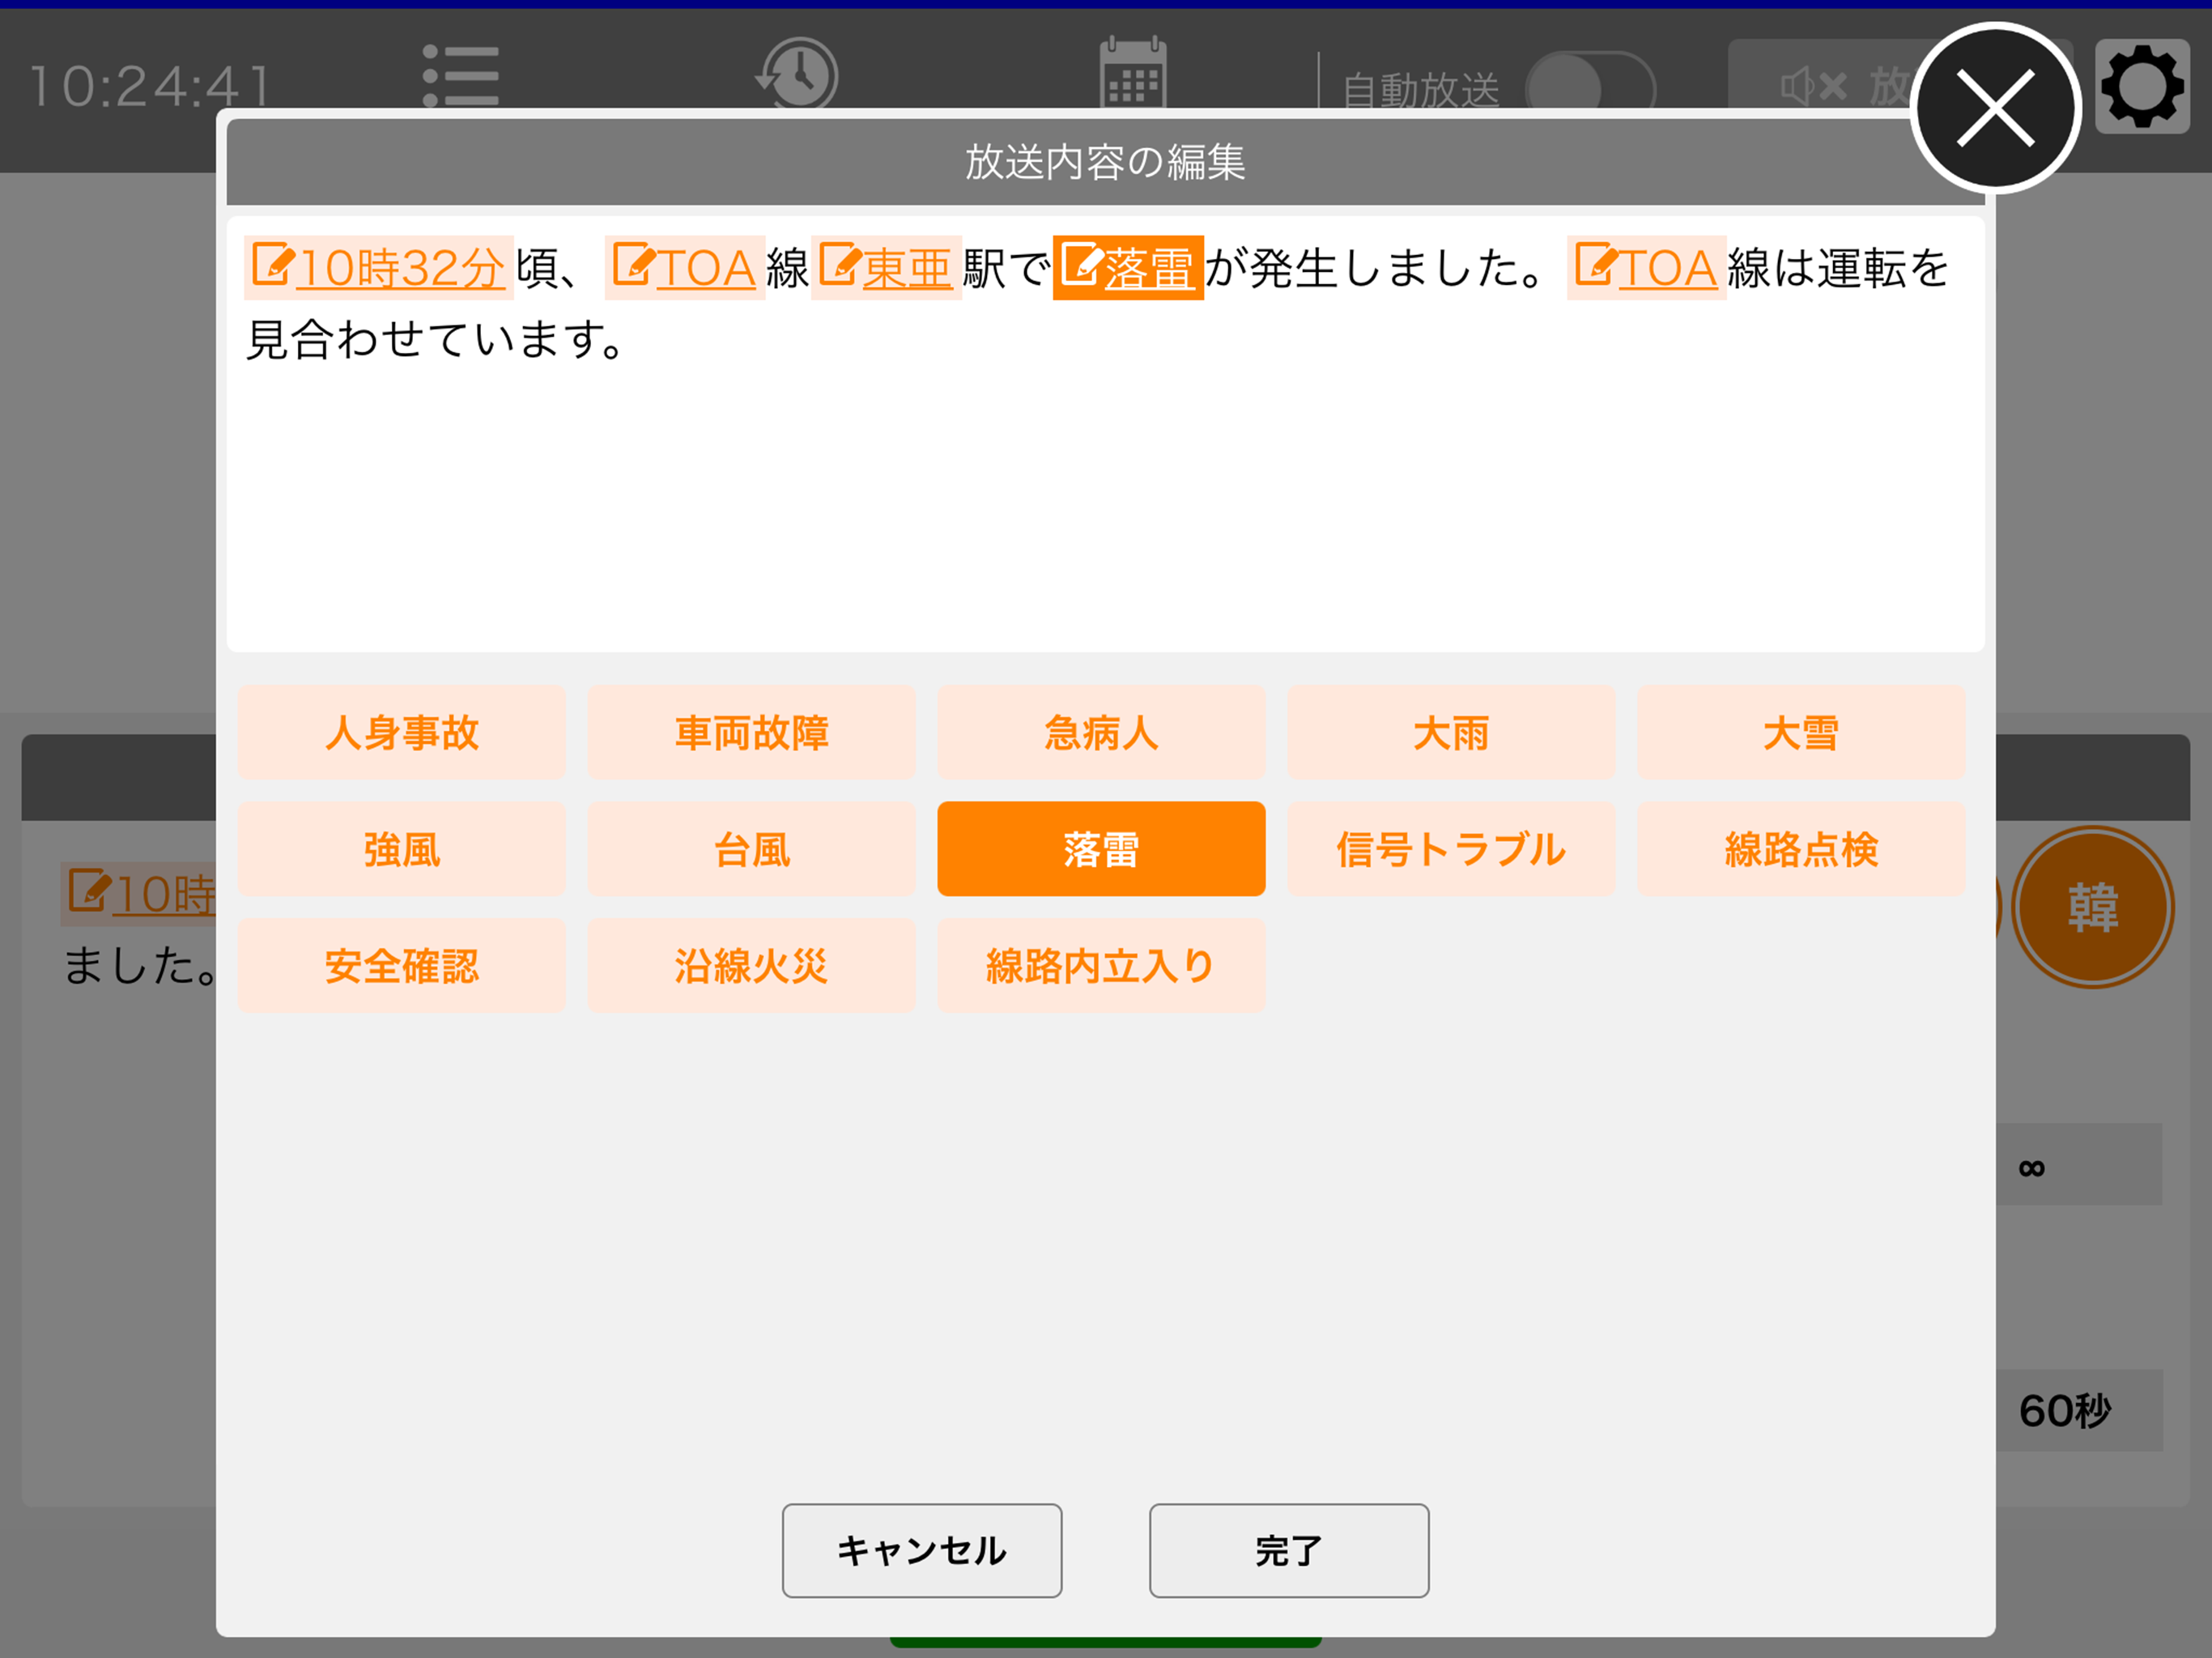Close the edit dialog with the X icon

click(1995, 108)
